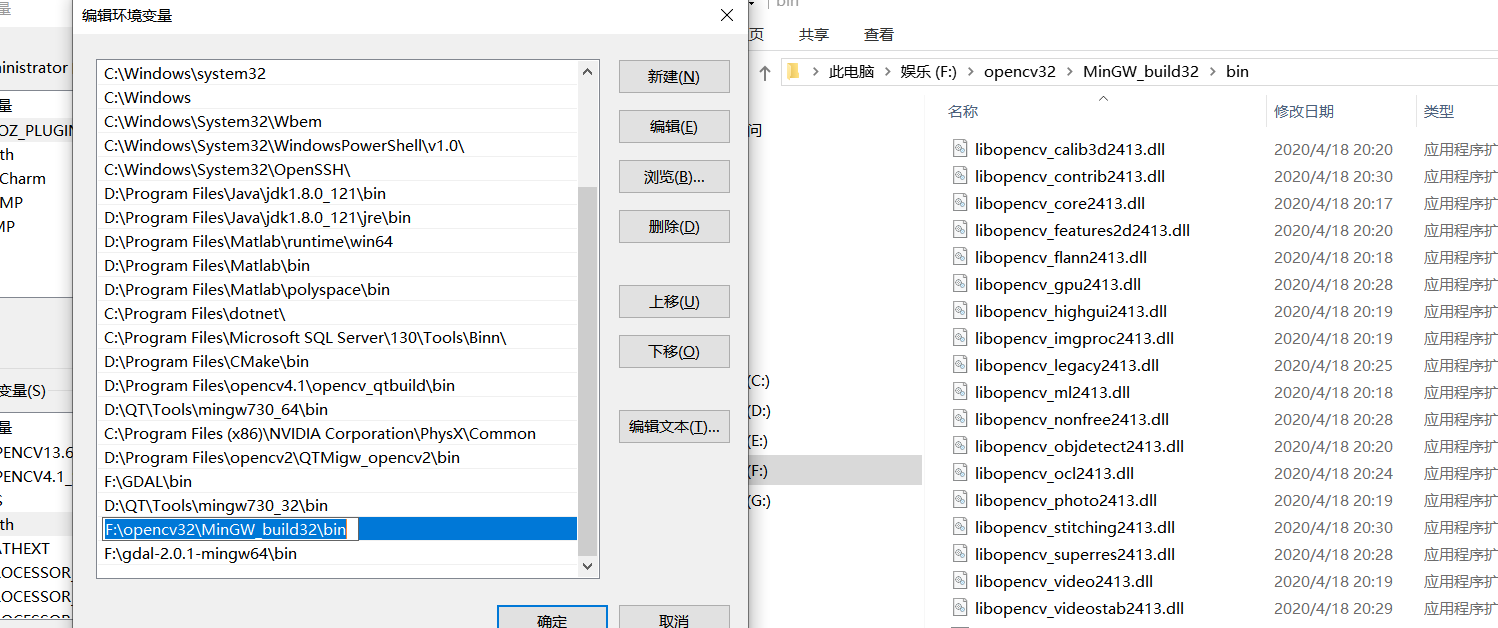This screenshot has height=628, width=1498.
Task: Click 新建(N) to add a new path
Action: (674, 77)
